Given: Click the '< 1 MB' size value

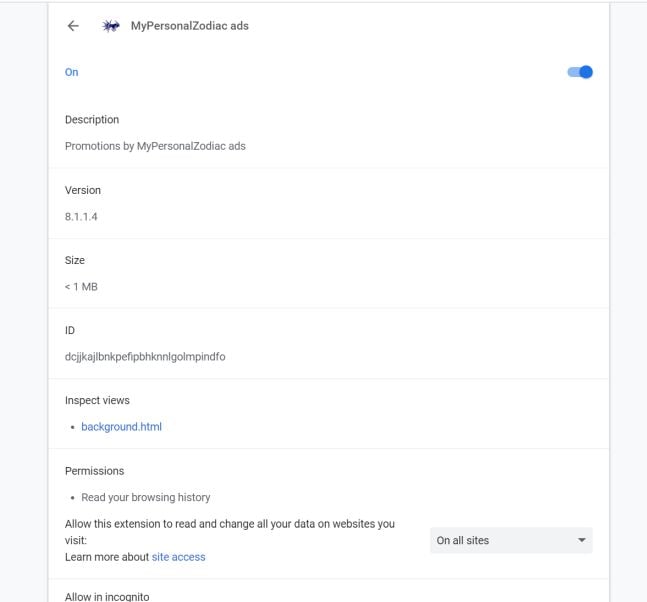Looking at the screenshot, I should coord(81,286).
